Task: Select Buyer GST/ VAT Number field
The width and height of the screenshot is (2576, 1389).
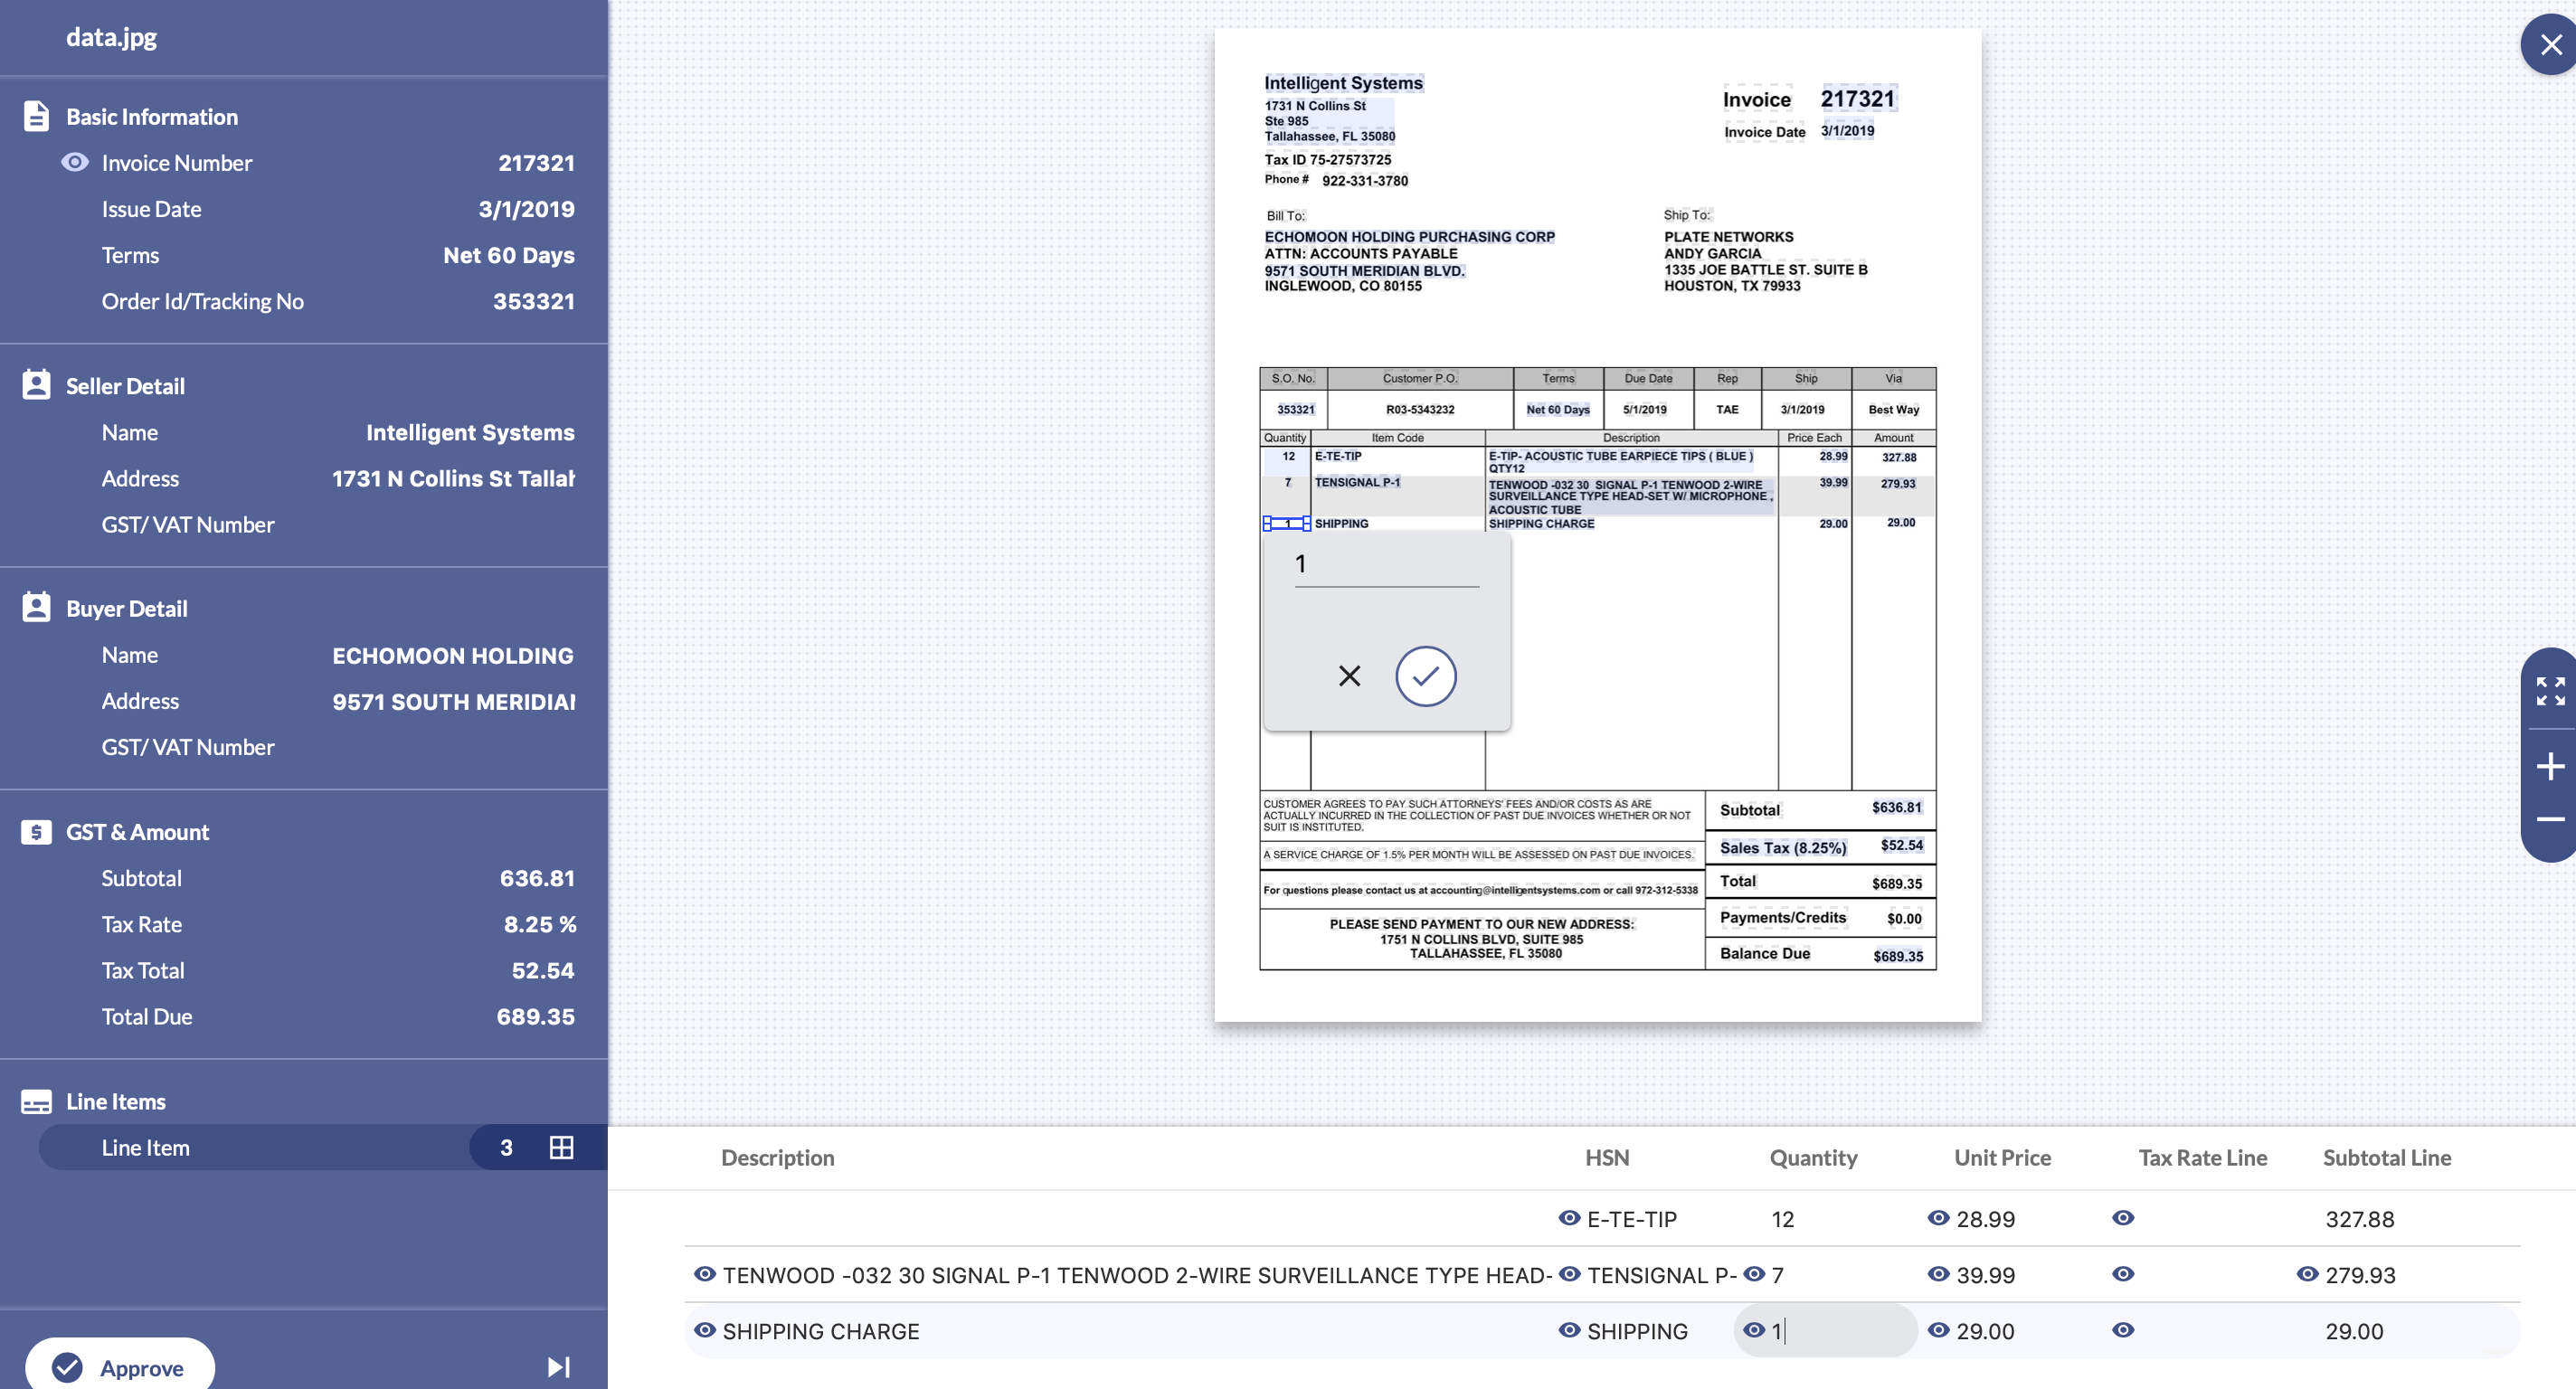Action: pyautogui.click(x=337, y=746)
